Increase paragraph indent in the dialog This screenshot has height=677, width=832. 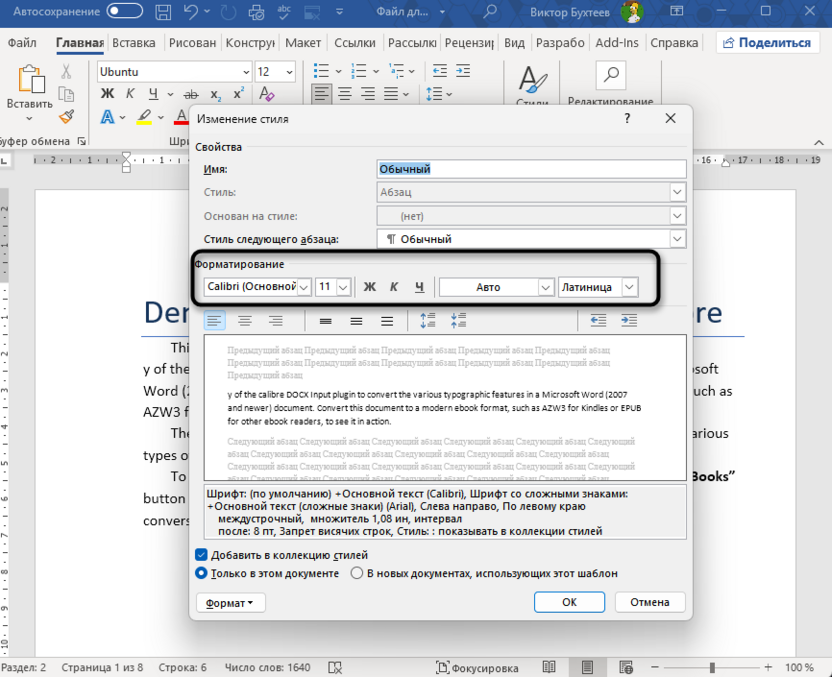(x=629, y=320)
